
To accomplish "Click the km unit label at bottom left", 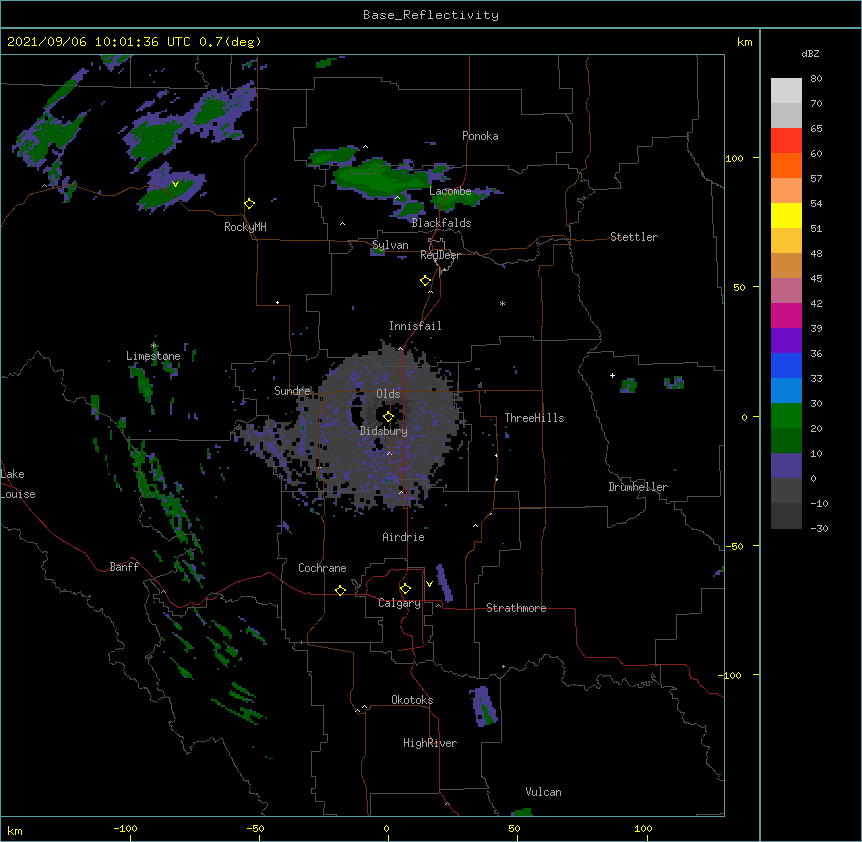I will pyautogui.click(x=15, y=831).
